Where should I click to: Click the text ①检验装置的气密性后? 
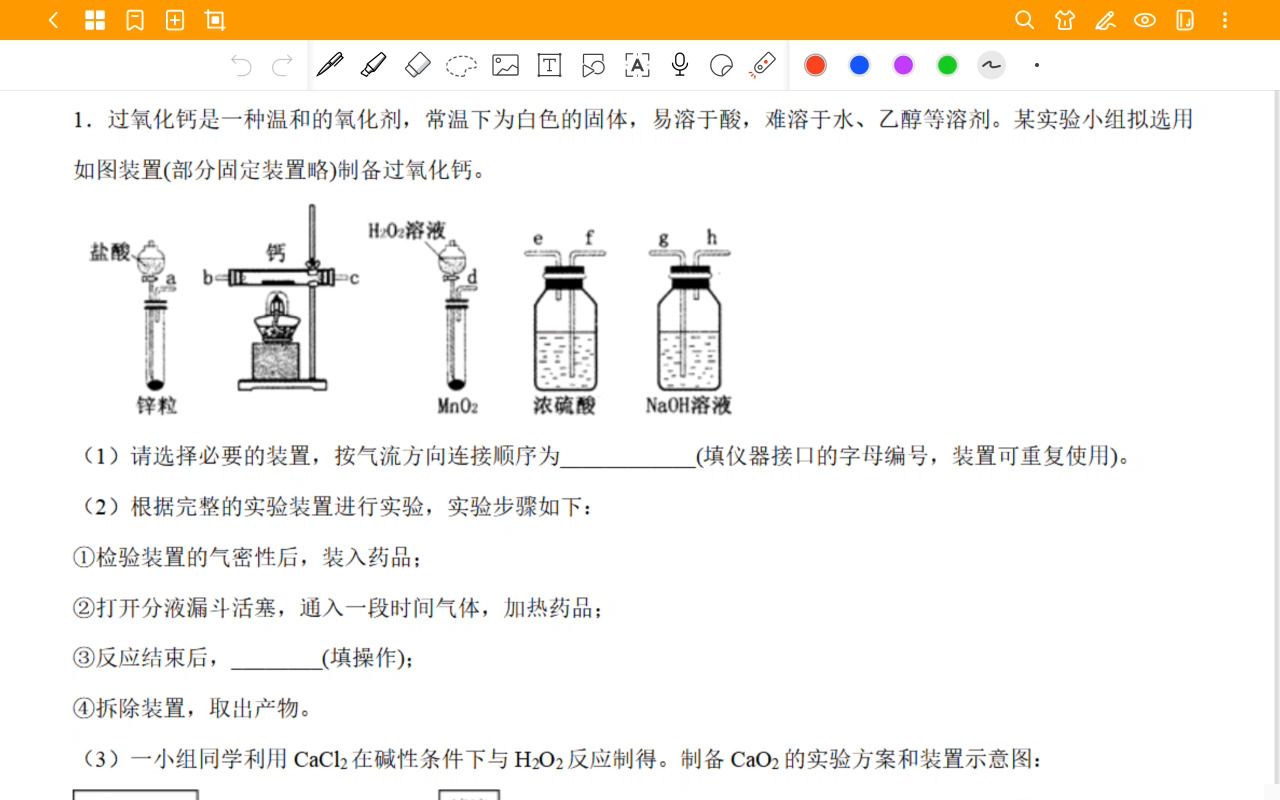(187, 557)
